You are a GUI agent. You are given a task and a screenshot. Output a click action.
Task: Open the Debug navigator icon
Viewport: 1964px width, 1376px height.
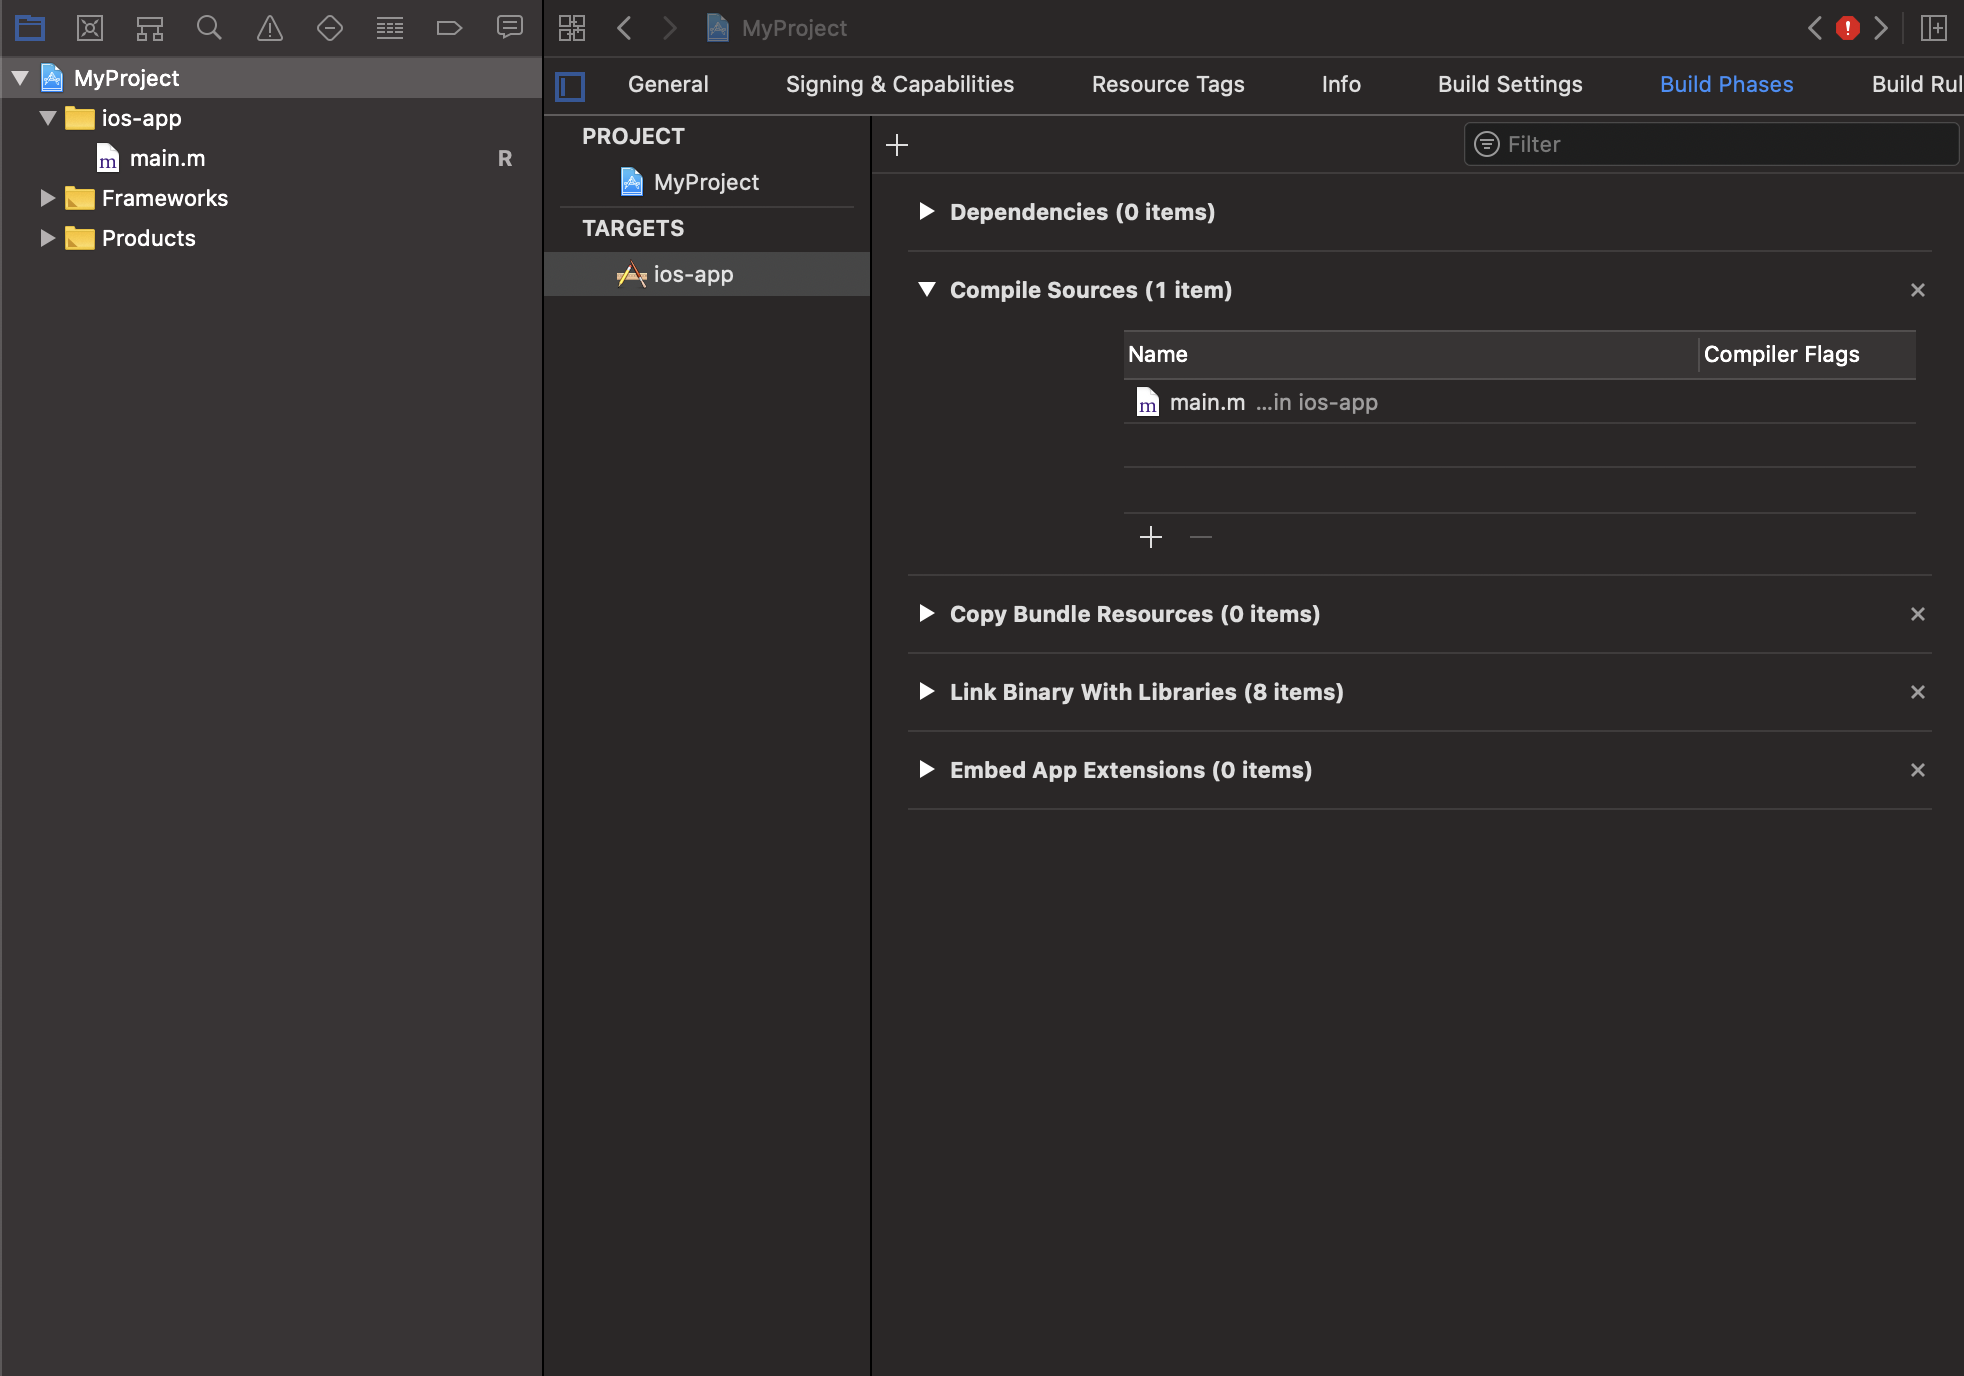[x=390, y=28]
